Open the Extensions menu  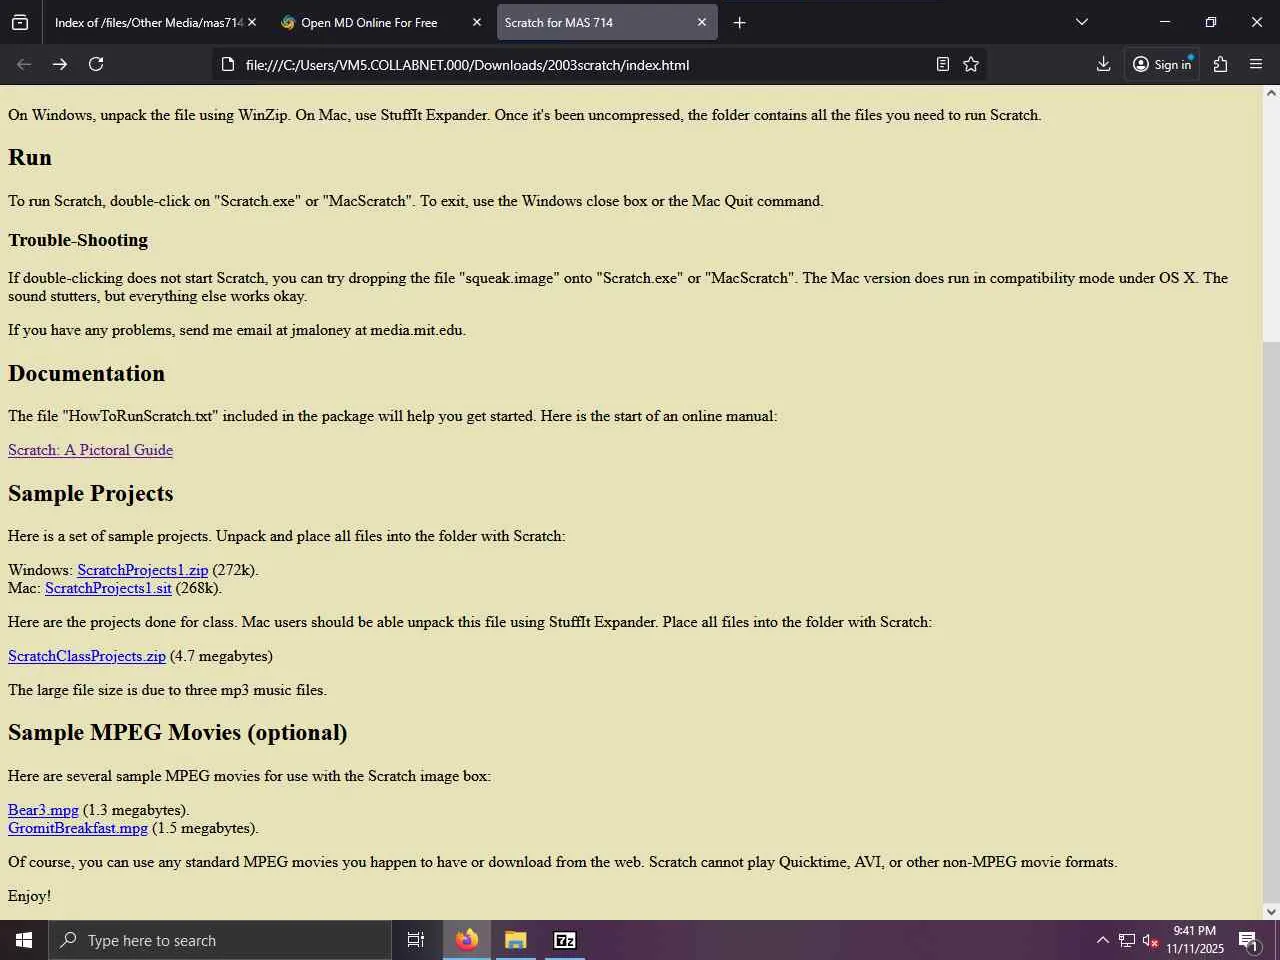pos(1220,64)
